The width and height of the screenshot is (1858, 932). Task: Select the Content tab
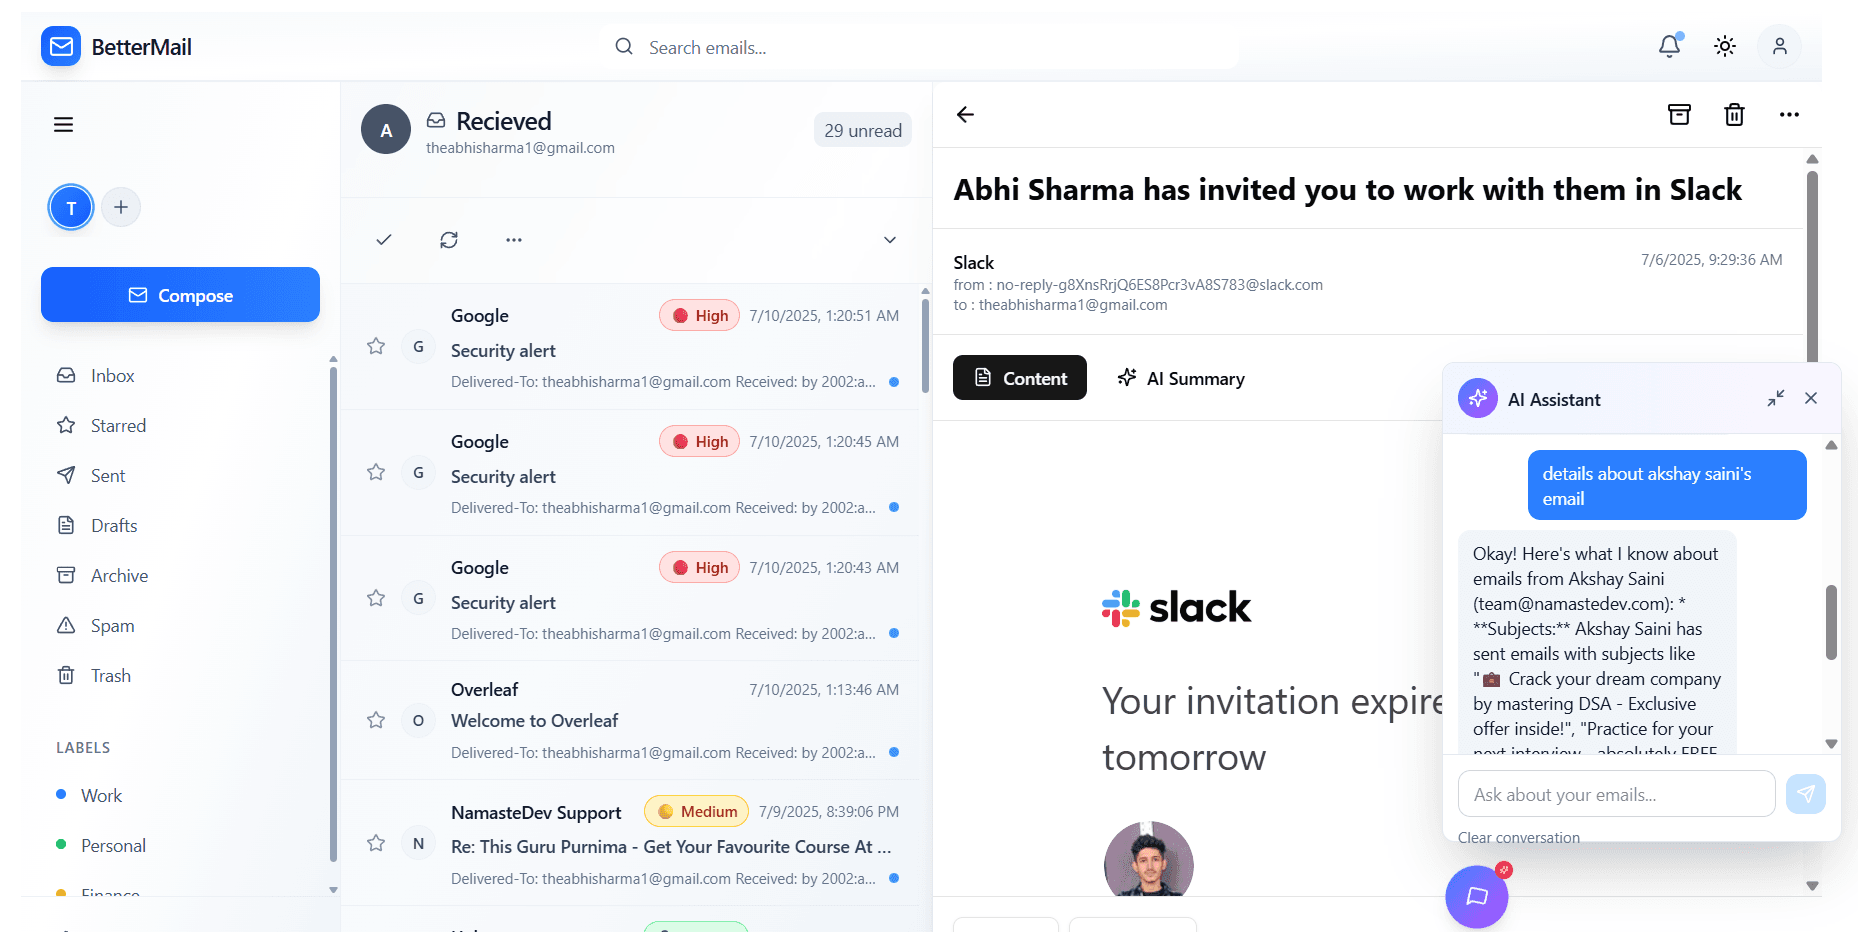pos(1019,378)
